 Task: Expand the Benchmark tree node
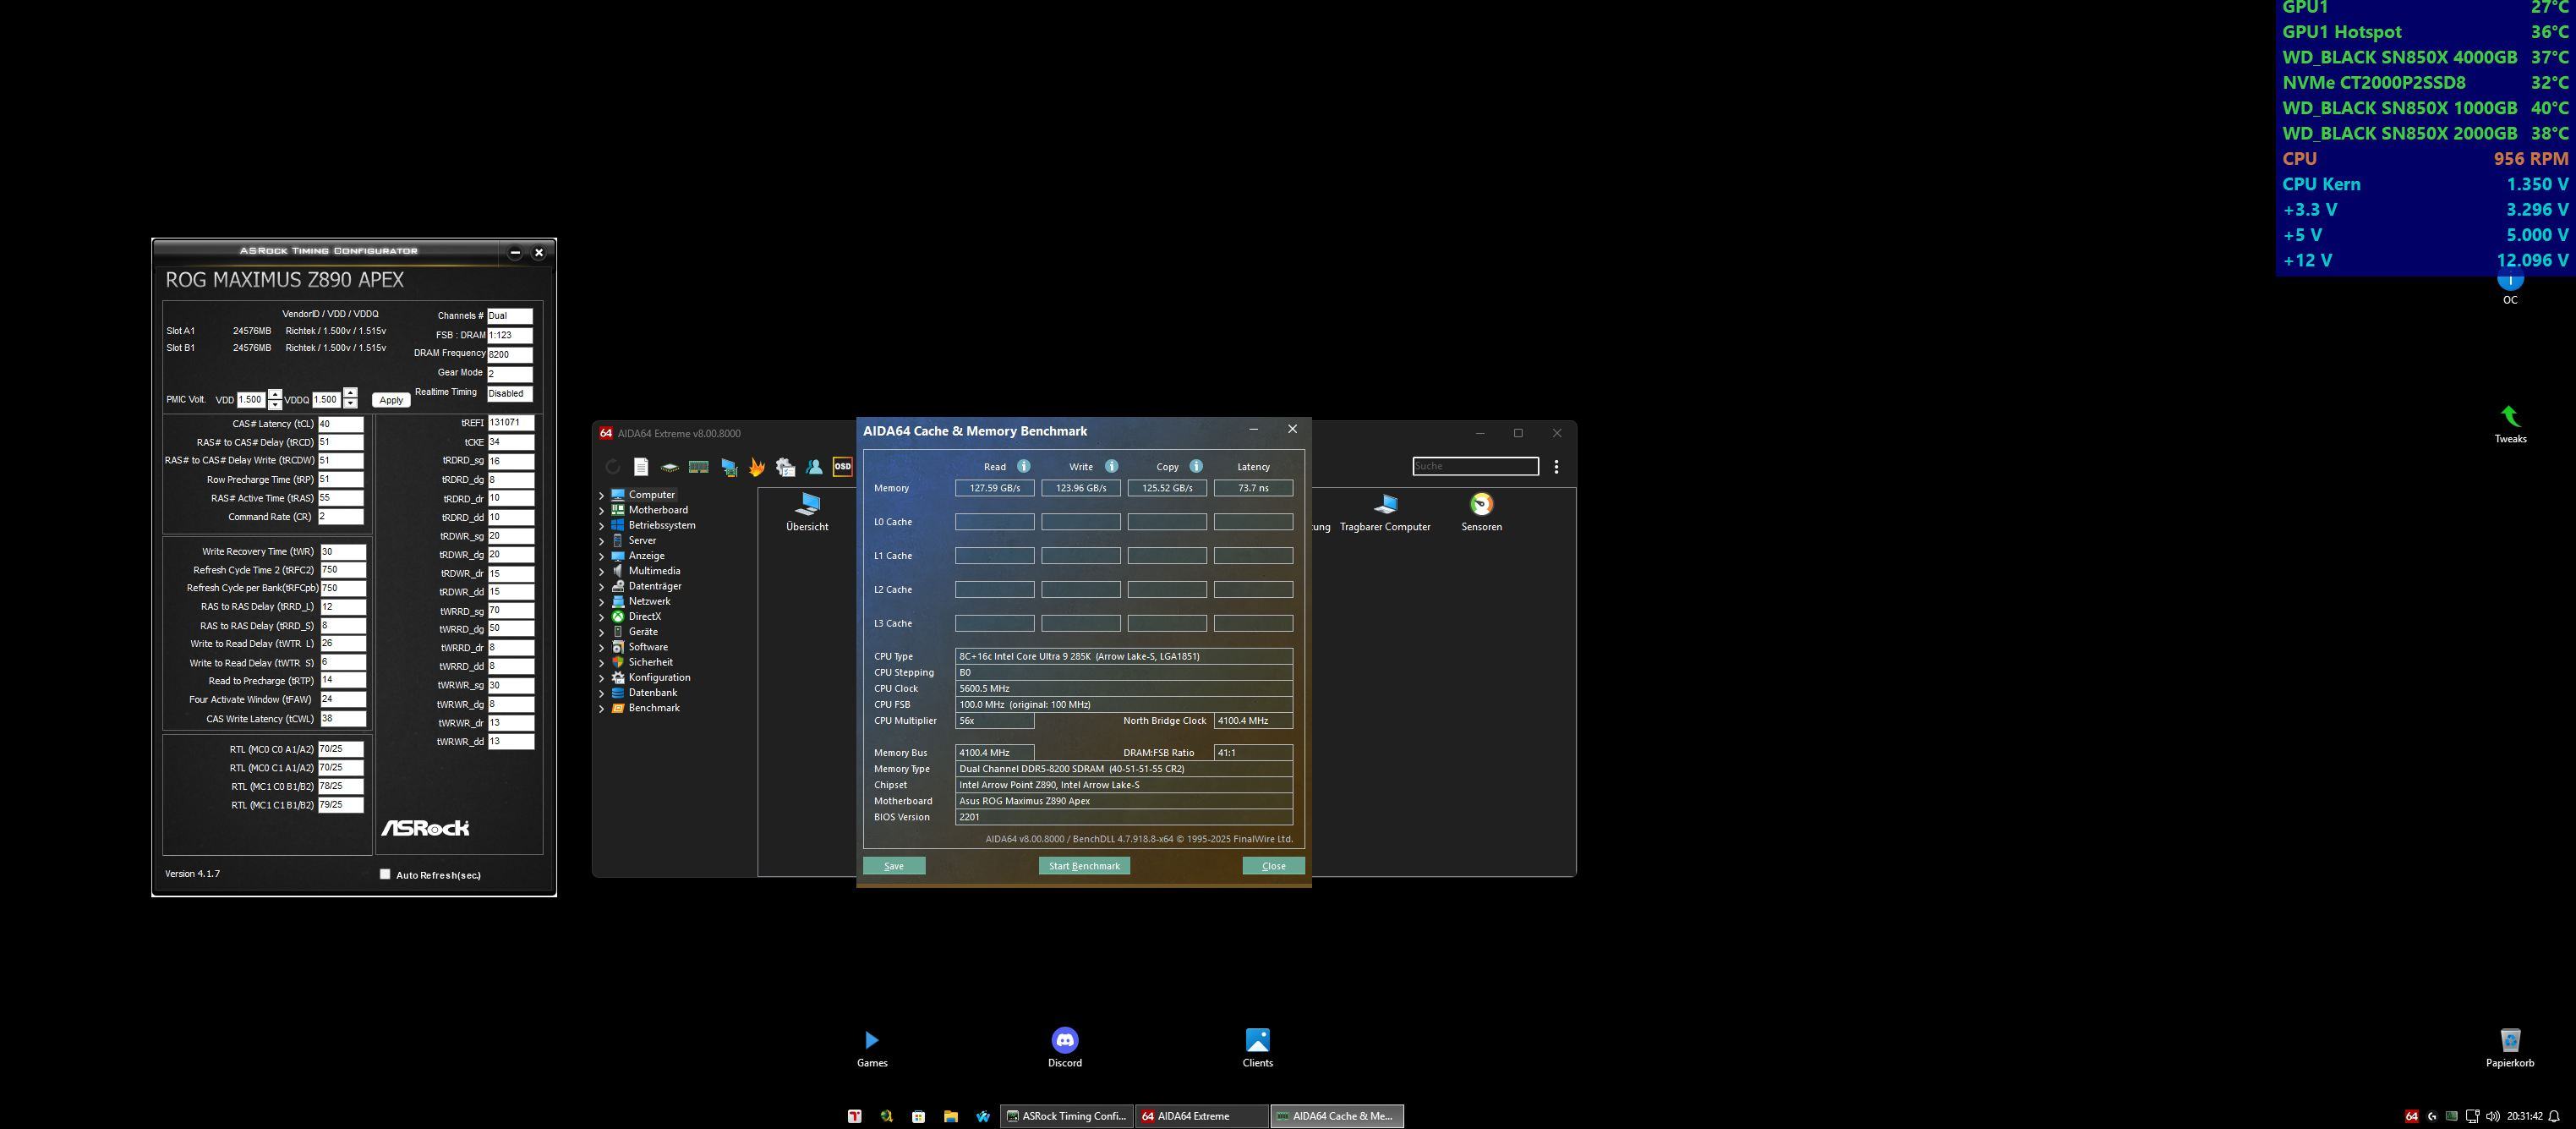tap(601, 708)
